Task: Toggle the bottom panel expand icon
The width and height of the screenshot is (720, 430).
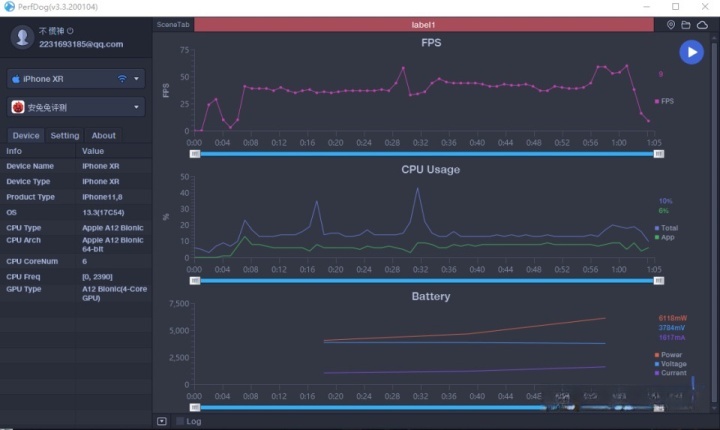Action: click(162, 421)
